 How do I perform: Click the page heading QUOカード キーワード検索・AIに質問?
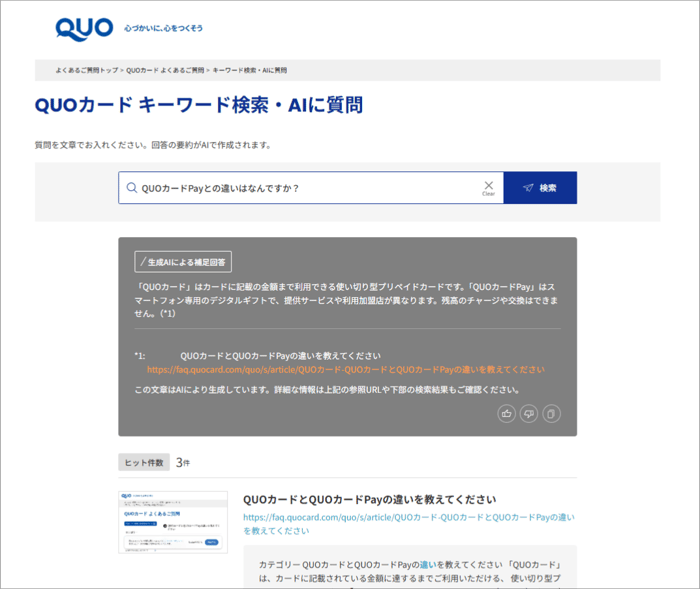[x=199, y=105]
